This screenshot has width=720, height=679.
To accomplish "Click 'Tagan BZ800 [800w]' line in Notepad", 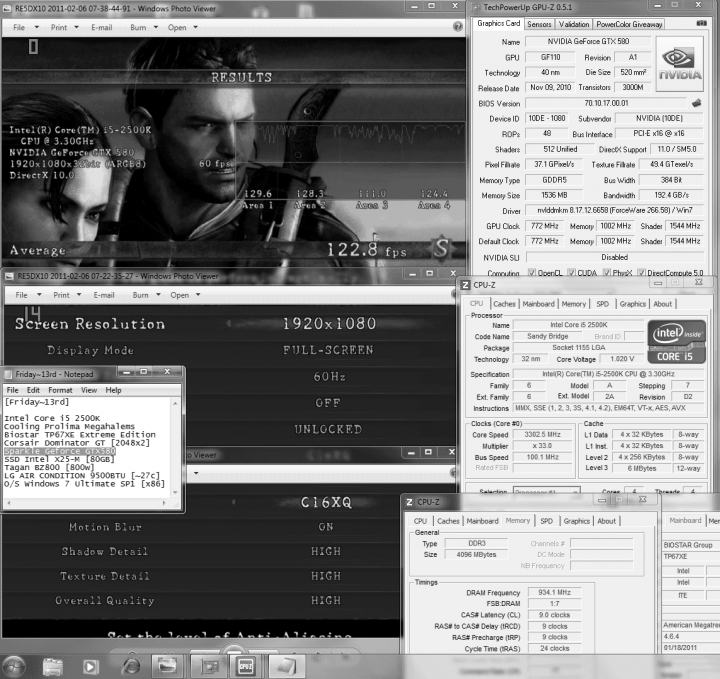I will pyautogui.click(x=49, y=467).
